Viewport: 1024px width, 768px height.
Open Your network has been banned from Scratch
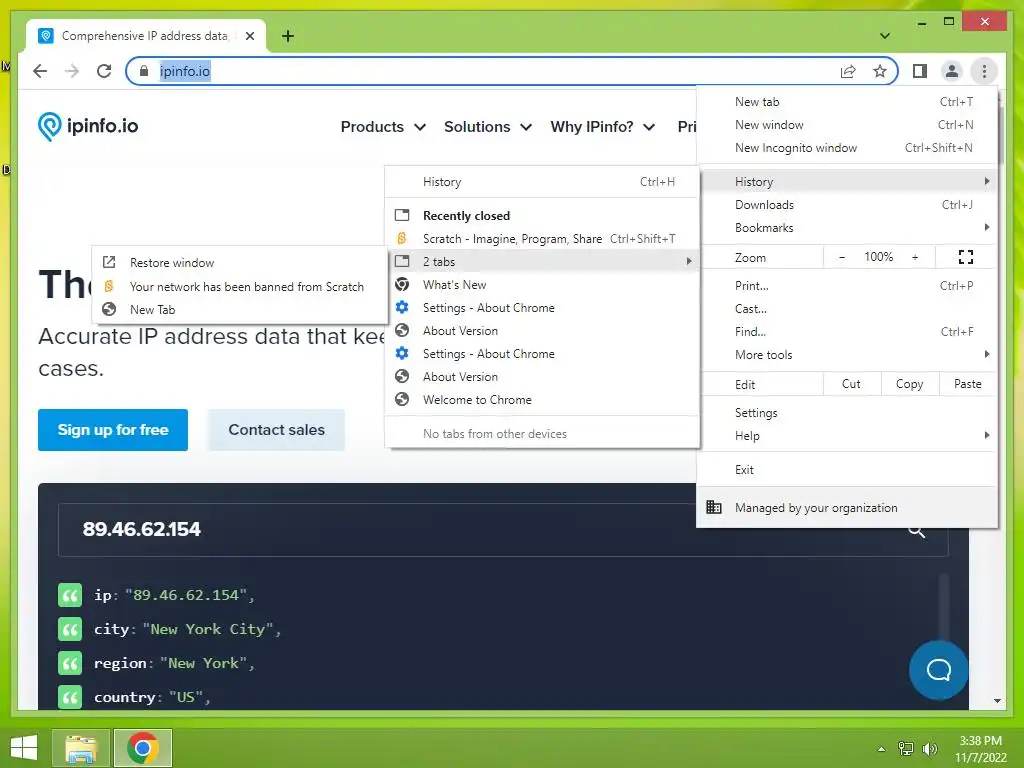(x=240, y=286)
